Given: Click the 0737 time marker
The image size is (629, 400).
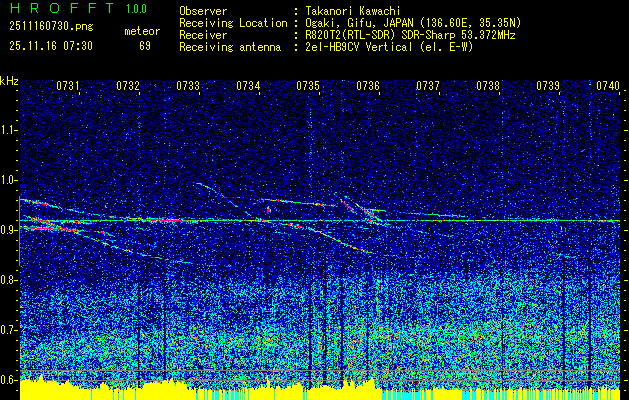Looking at the screenshot, I should coord(428,85).
